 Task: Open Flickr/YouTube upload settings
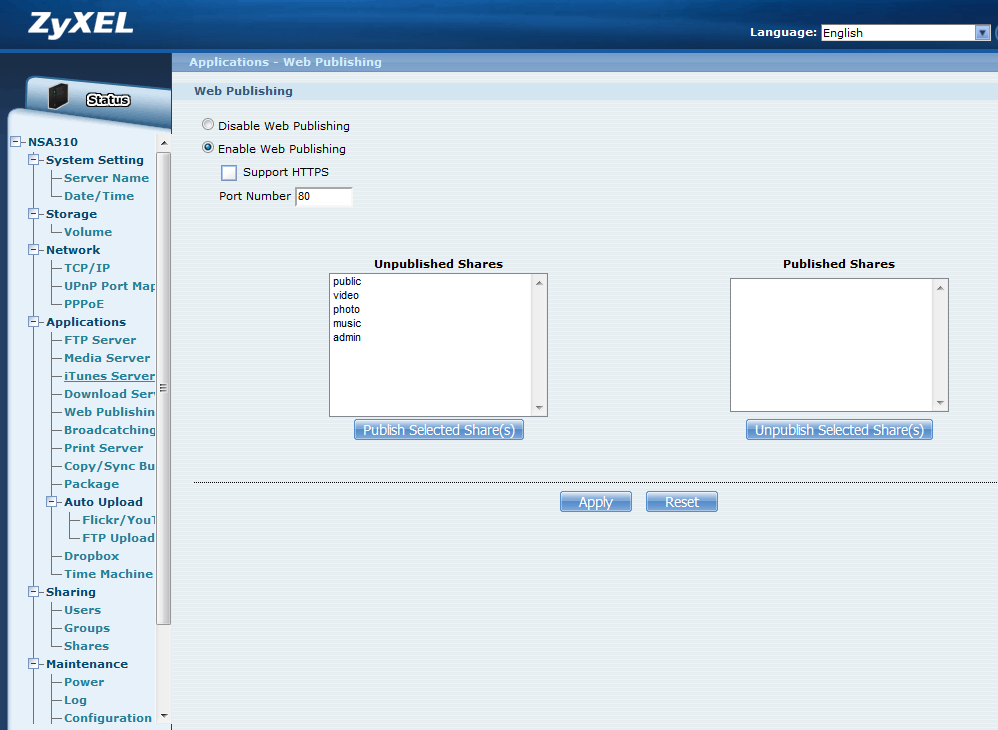pyautogui.click(x=118, y=520)
